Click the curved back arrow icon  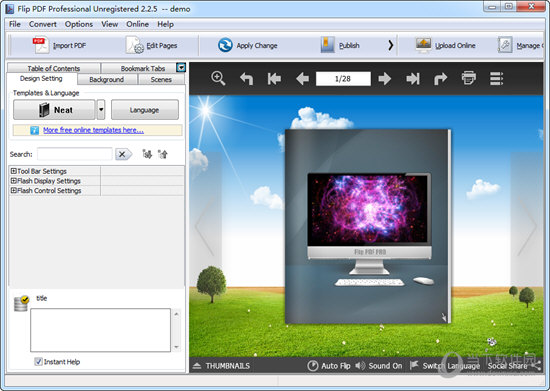[x=246, y=78]
